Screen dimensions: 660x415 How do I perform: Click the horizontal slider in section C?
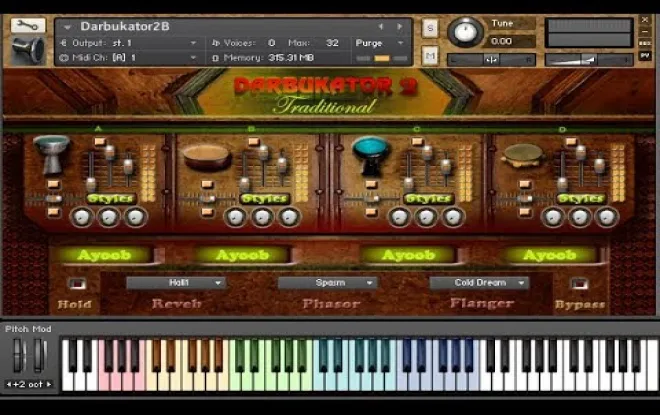tap(371, 198)
